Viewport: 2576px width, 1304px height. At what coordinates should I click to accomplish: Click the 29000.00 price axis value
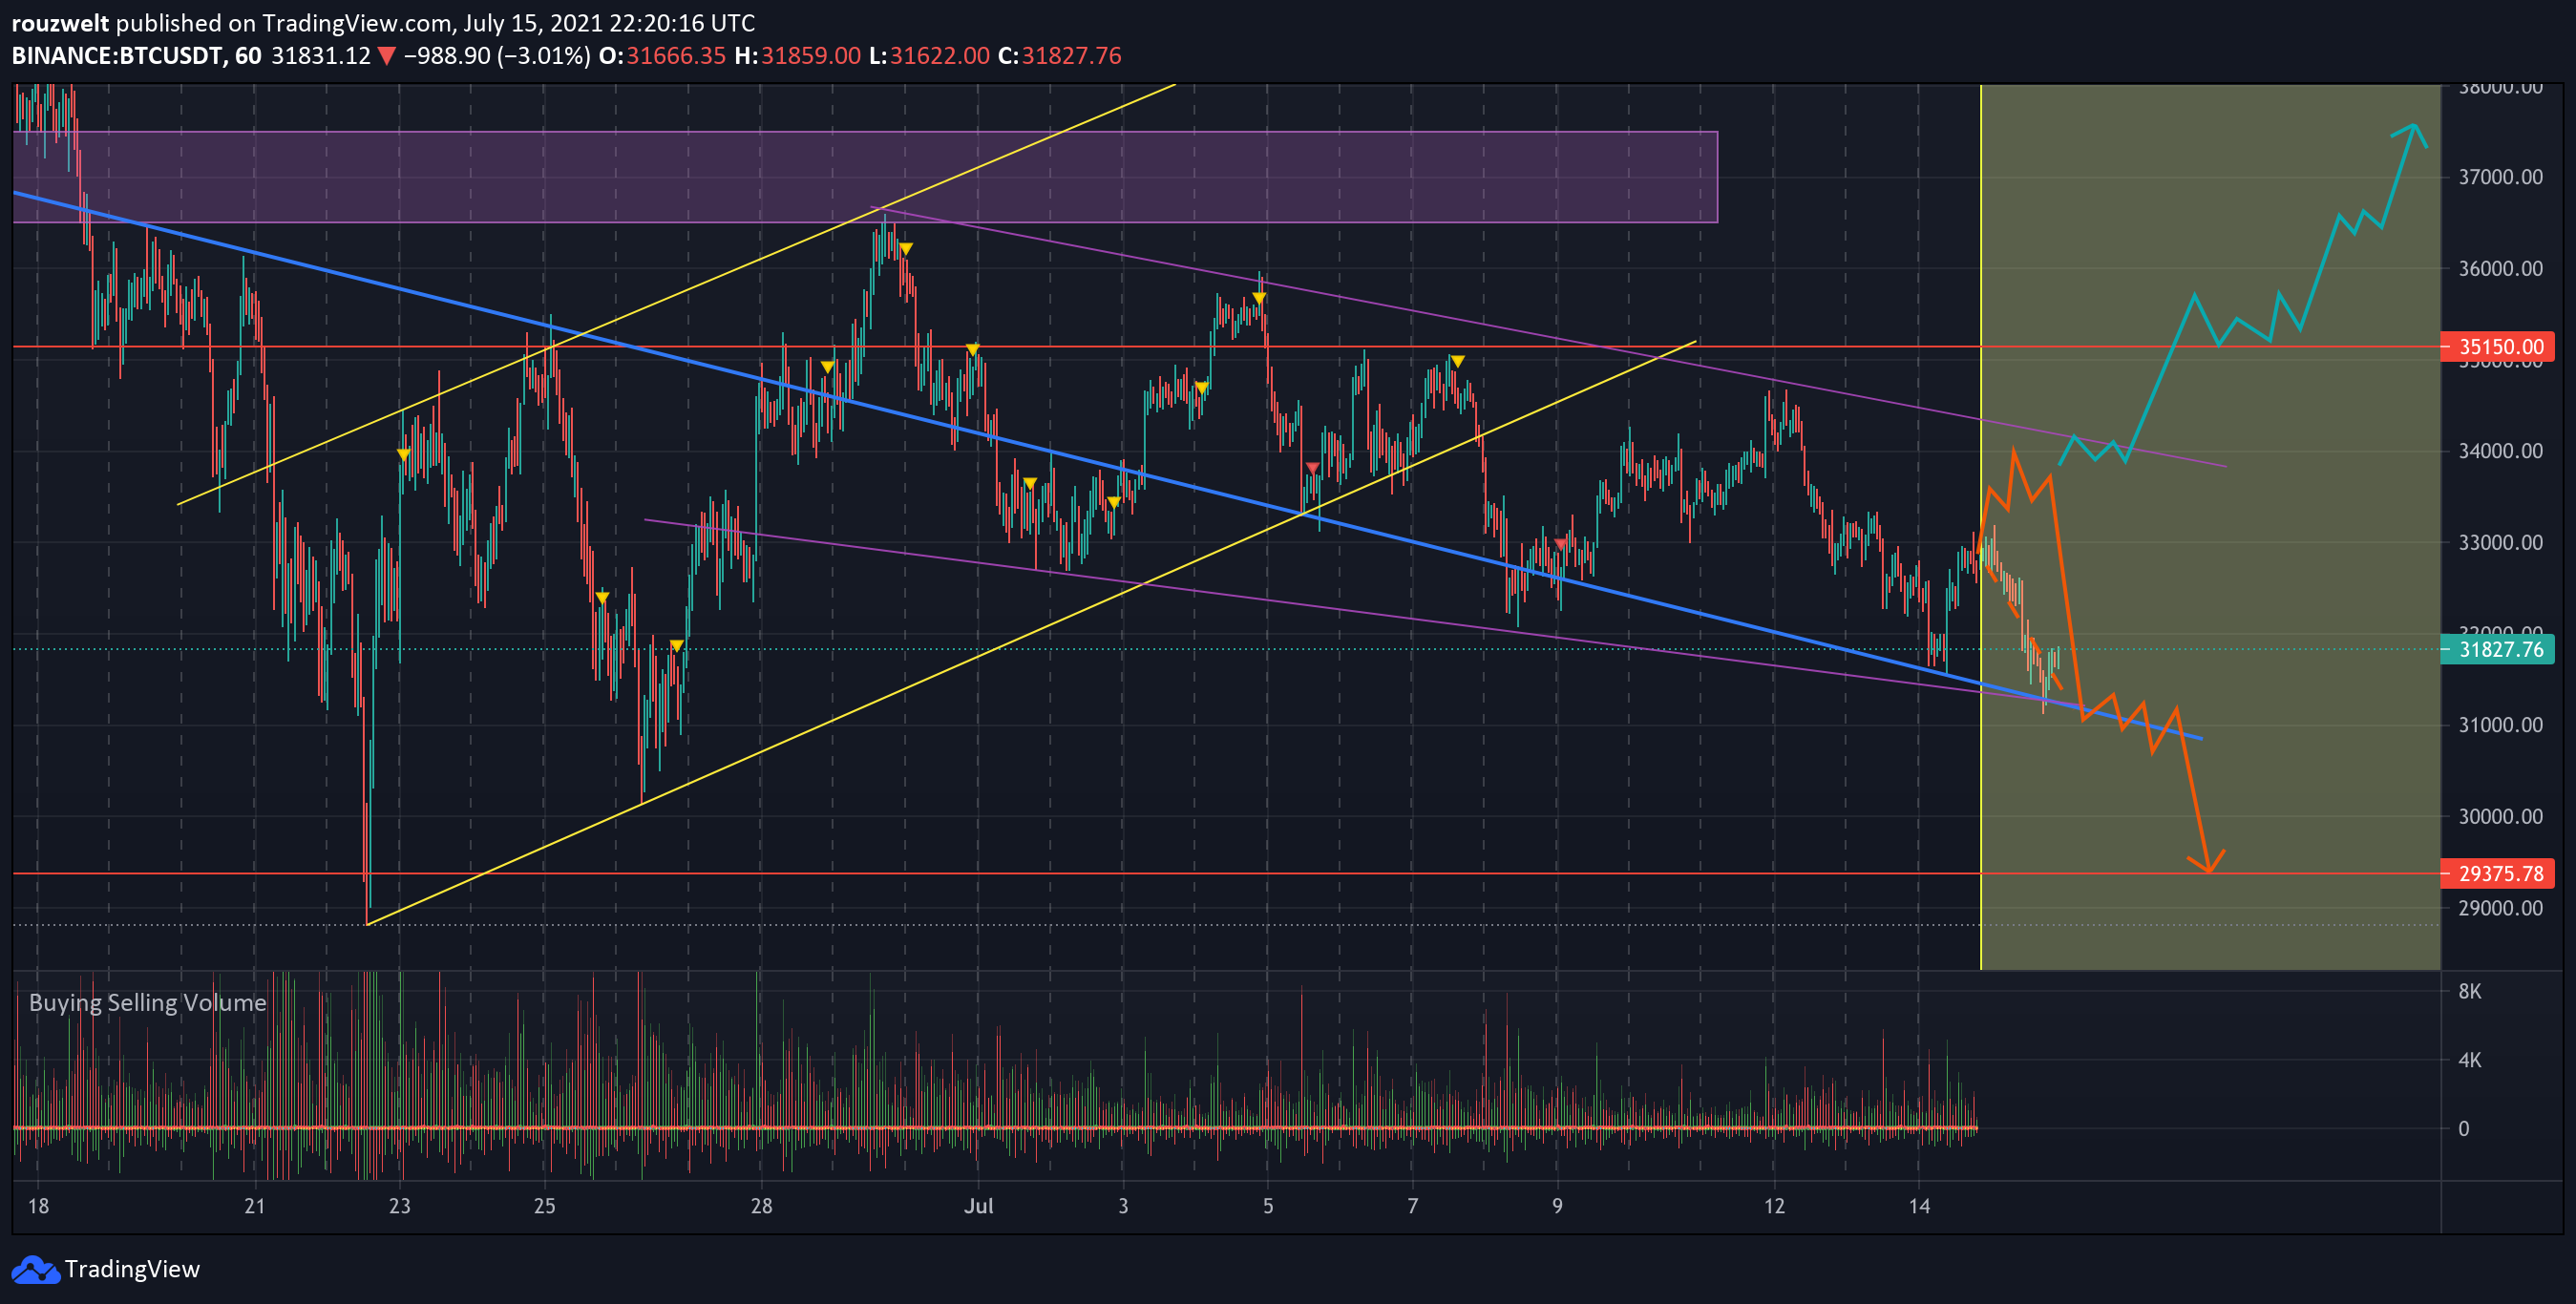[x=2500, y=908]
